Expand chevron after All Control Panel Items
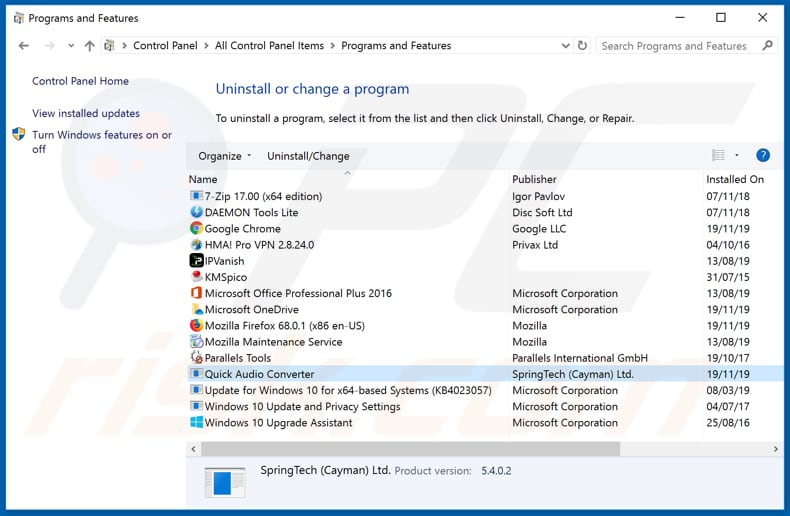Viewport: 790px width, 516px height. coord(333,46)
